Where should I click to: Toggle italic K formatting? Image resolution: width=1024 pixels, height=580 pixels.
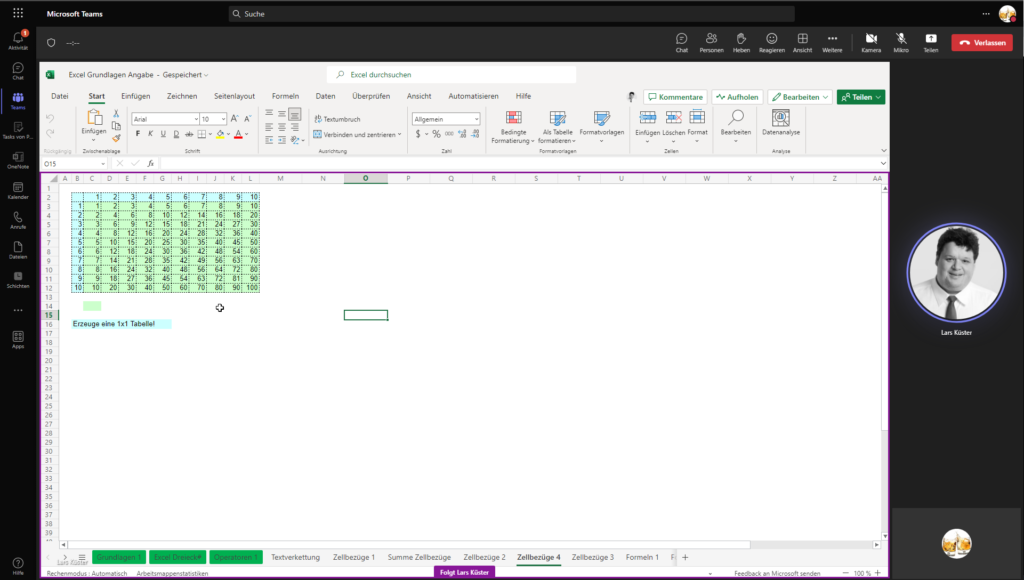(150, 134)
